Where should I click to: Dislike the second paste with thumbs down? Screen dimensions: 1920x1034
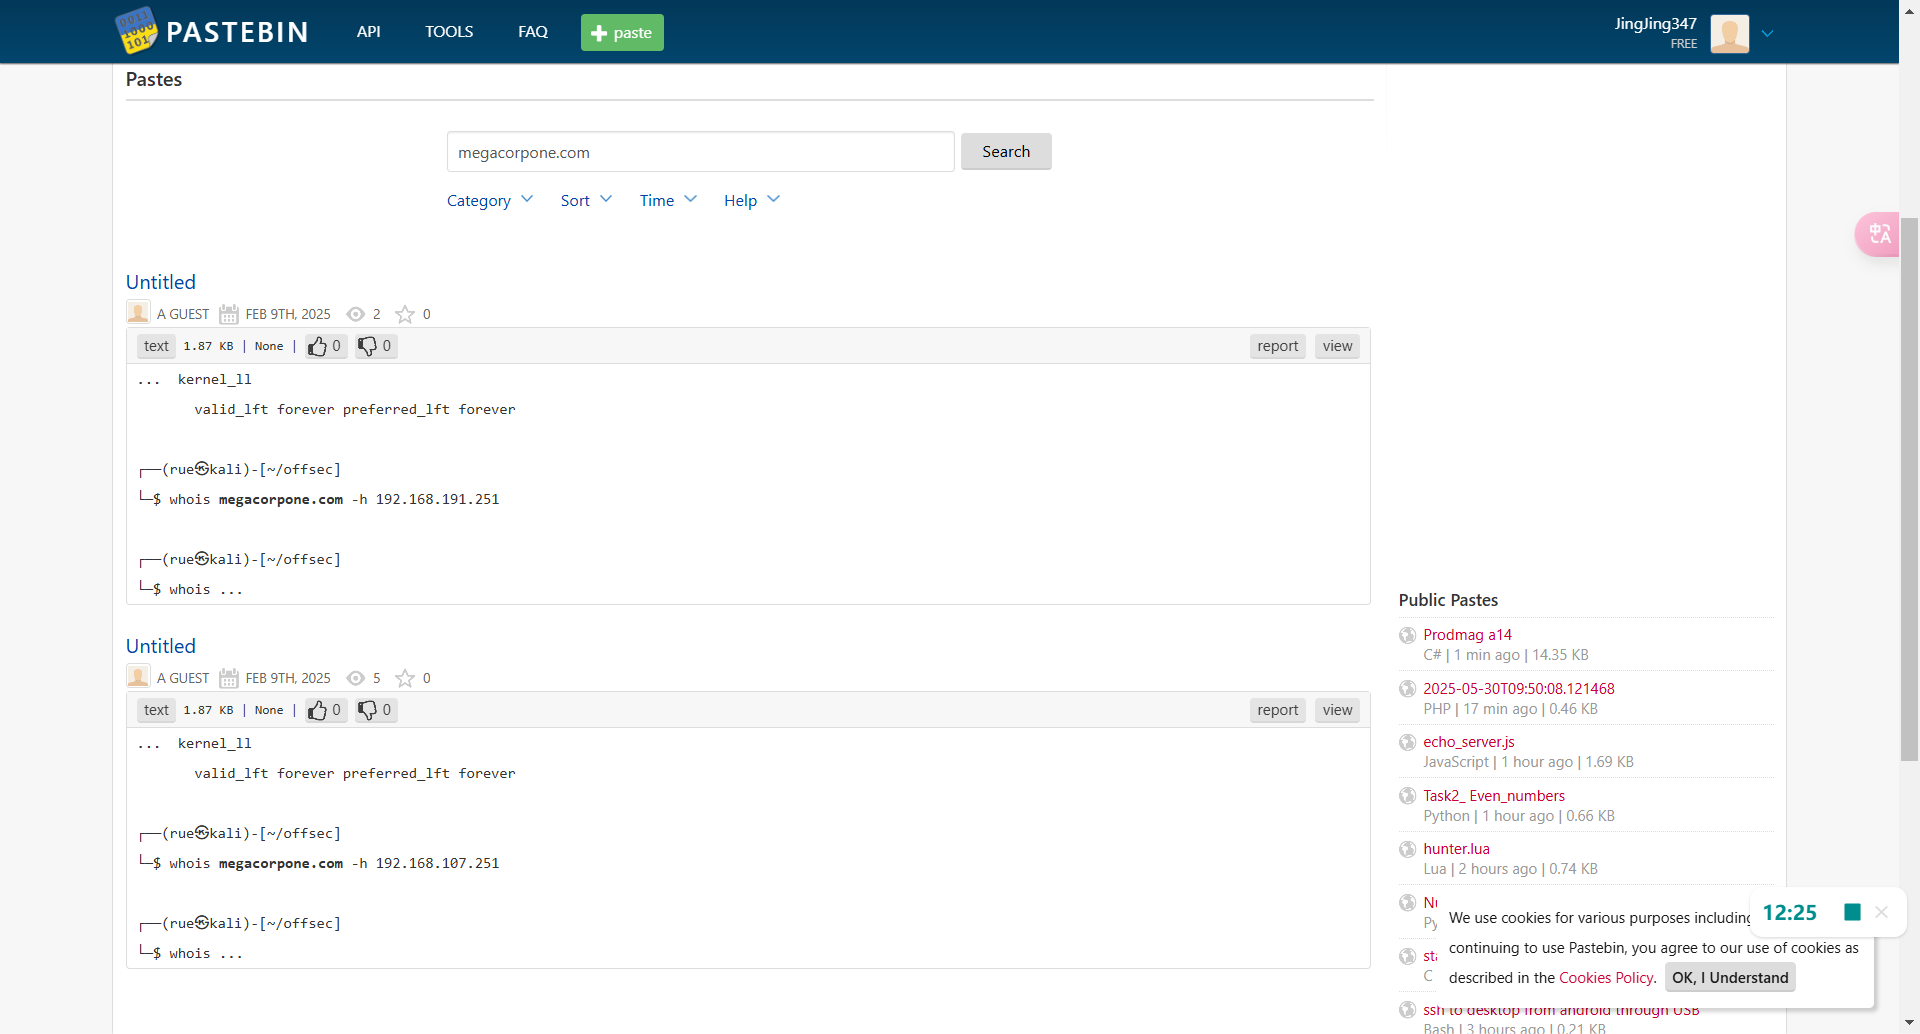(x=376, y=710)
